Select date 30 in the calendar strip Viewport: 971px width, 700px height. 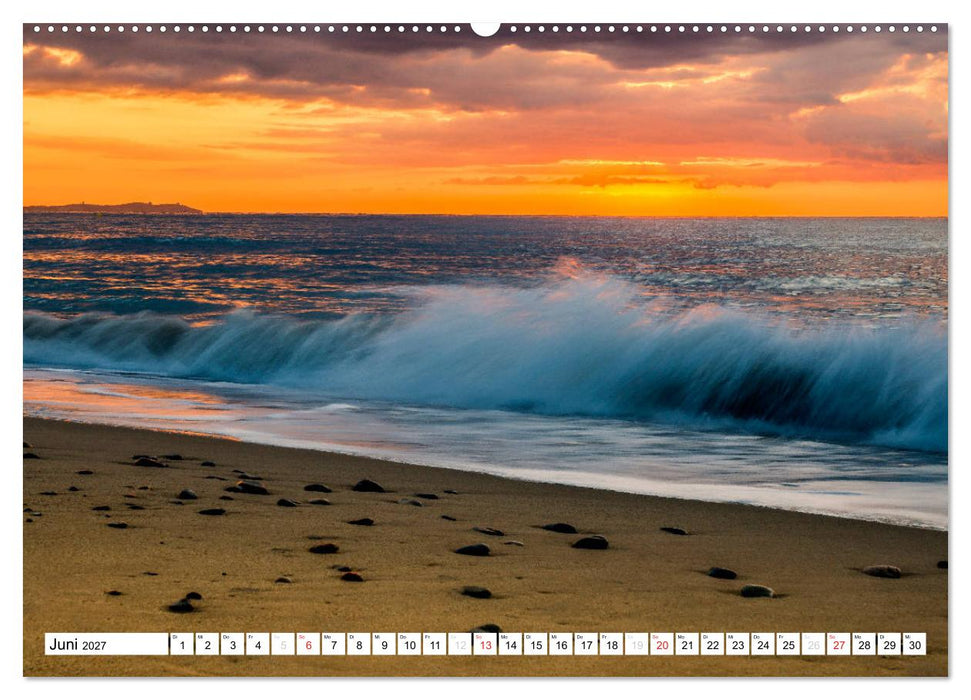(915, 644)
